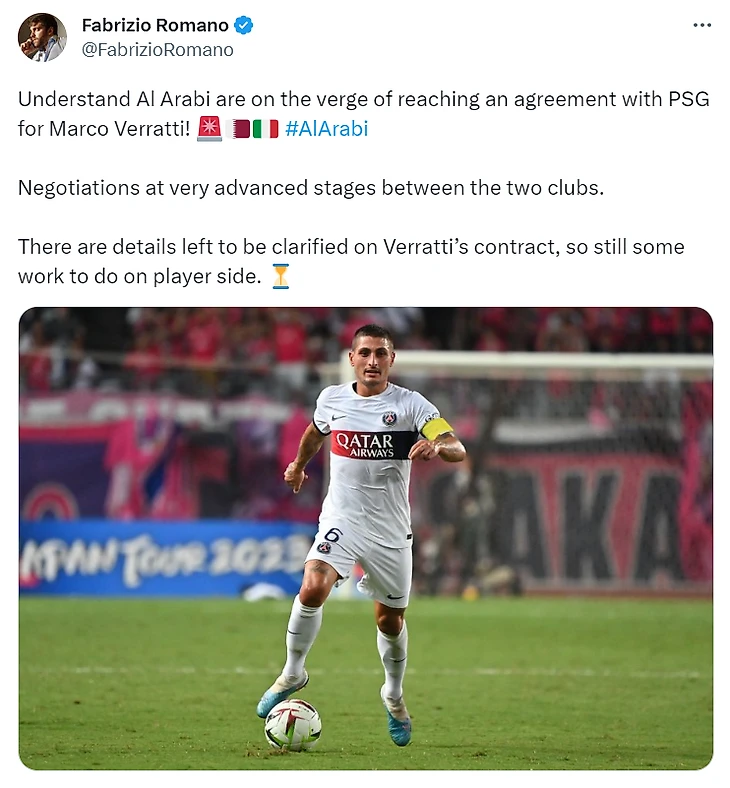Click the hourglass emoji
Image resolution: width=730 pixels, height=788 pixels.
280,276
